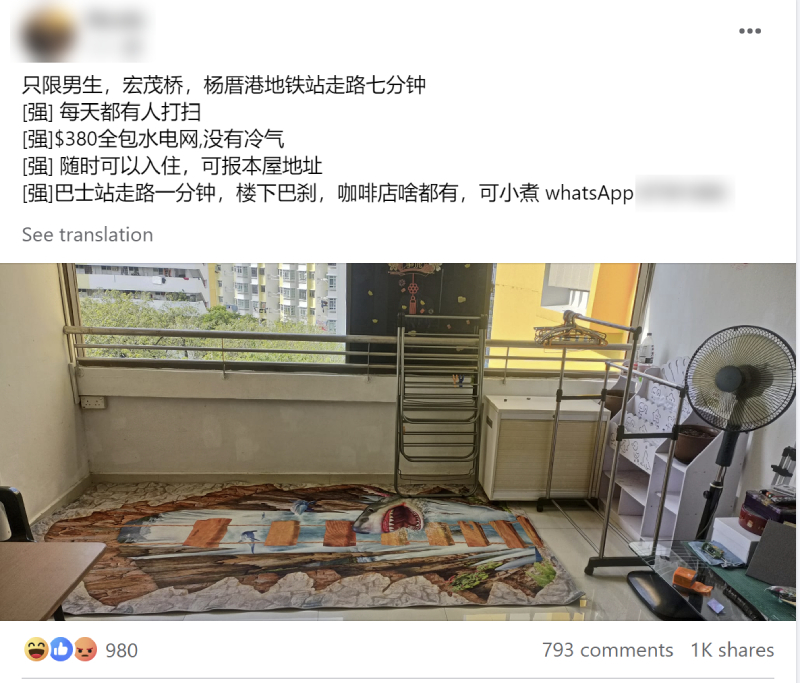800x683 pixels.
Task: Click the shark rug in the photo
Action: click(x=311, y=547)
